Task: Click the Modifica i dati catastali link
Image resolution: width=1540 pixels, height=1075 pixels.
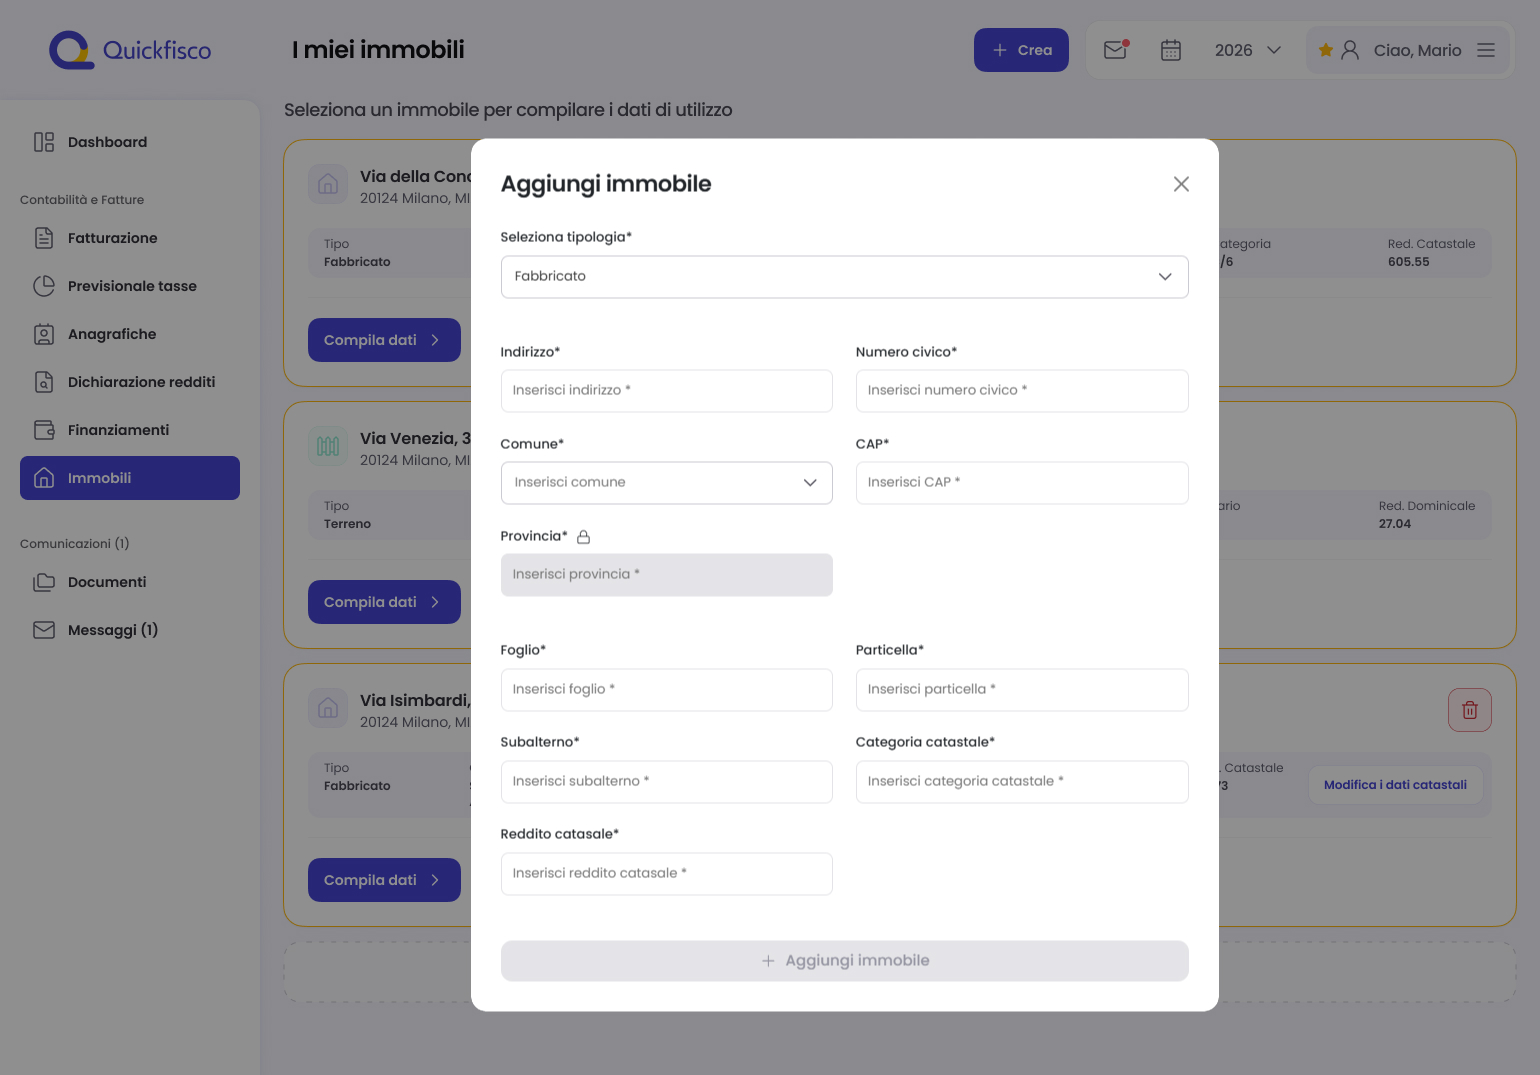Action: (x=1395, y=785)
